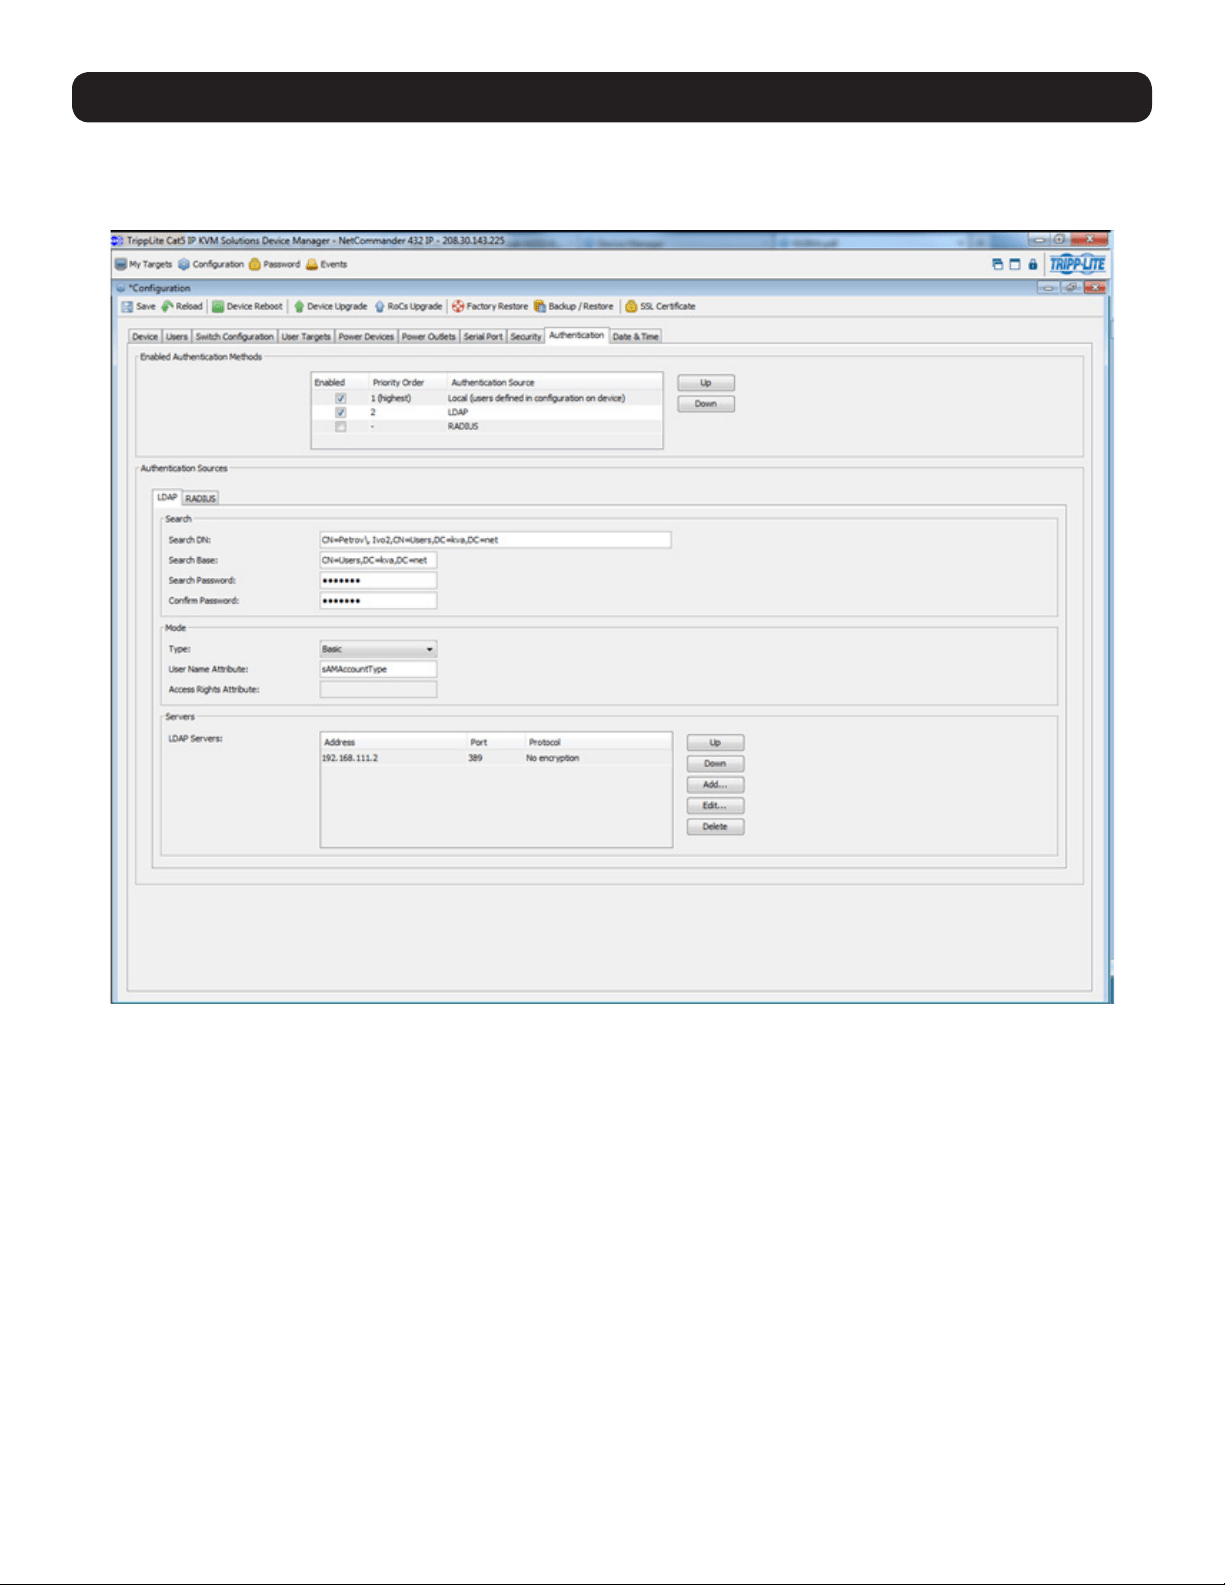Open the Date & Time tab
The width and height of the screenshot is (1225, 1585).
pos(636,337)
